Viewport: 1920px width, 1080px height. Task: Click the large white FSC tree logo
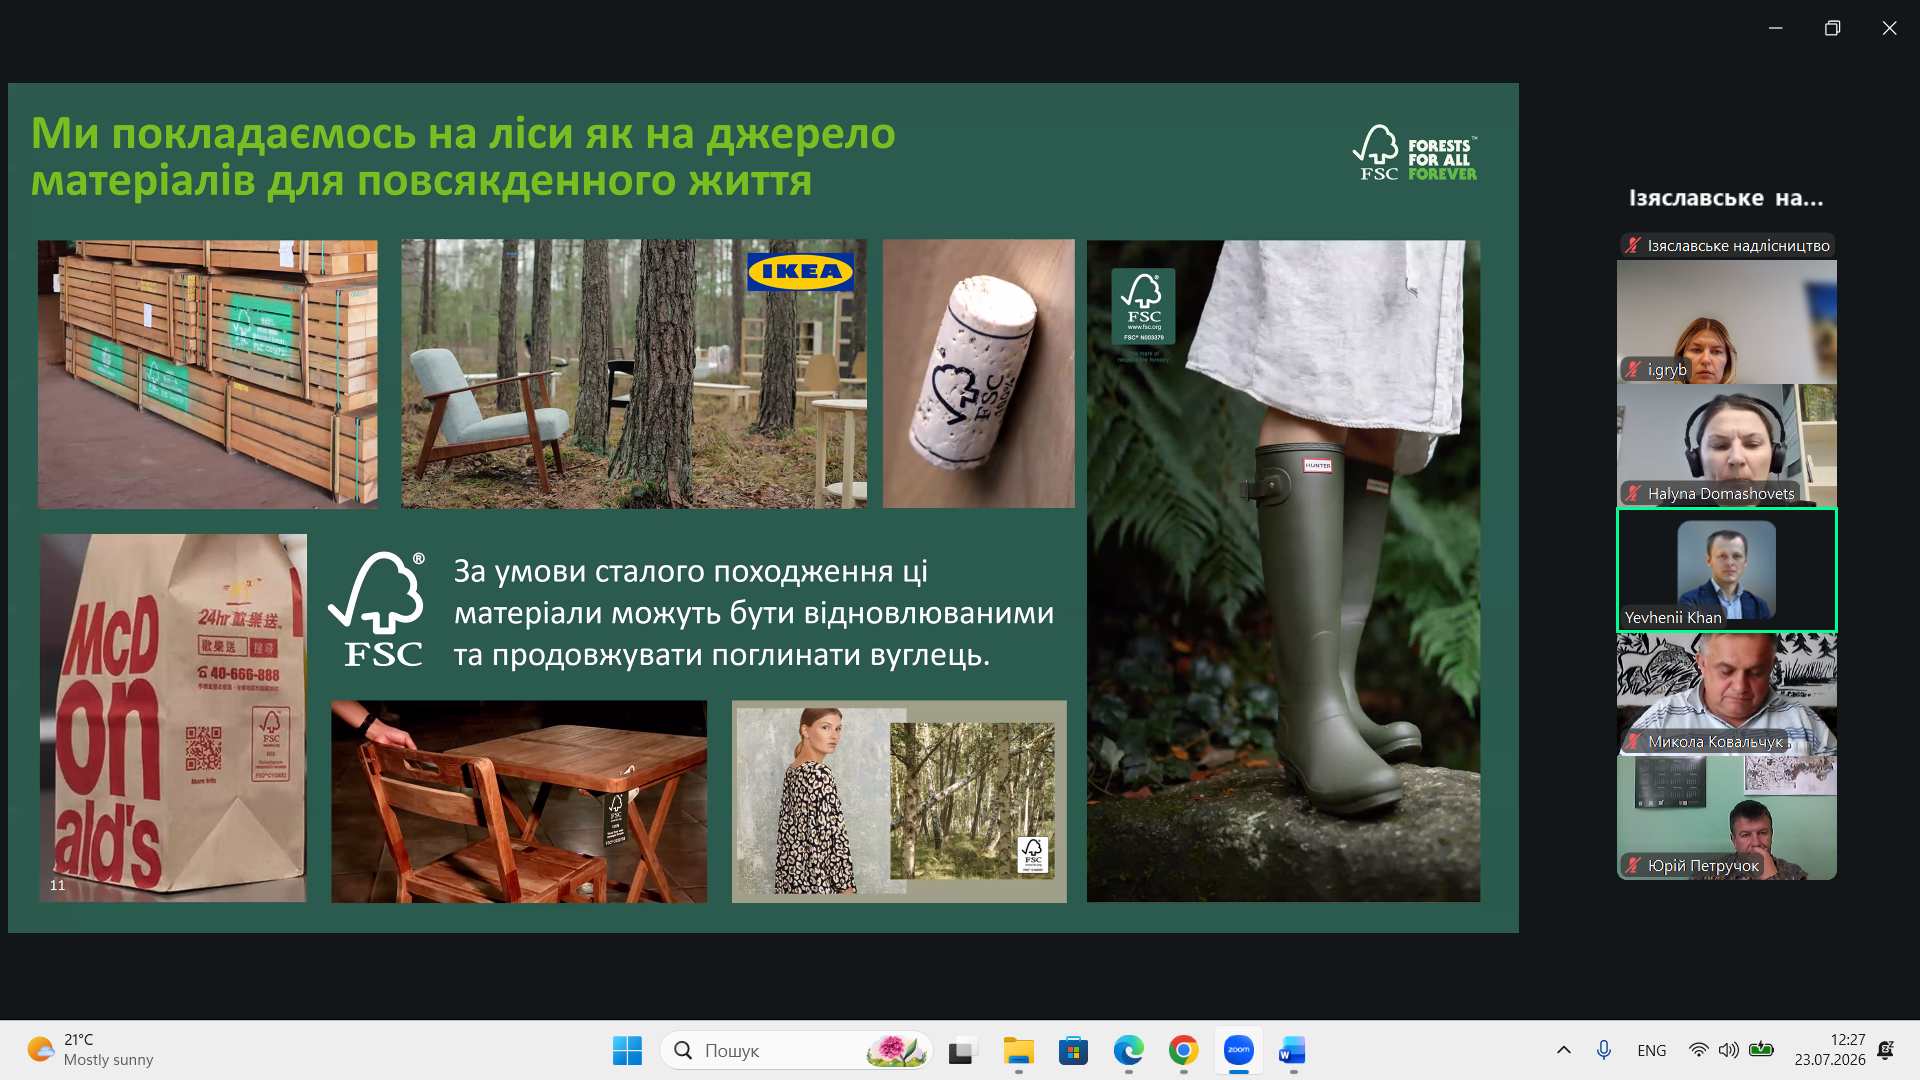point(377,609)
